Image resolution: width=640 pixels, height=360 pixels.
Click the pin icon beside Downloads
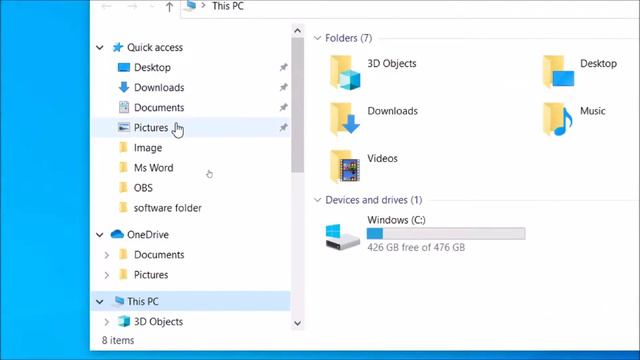(283, 87)
